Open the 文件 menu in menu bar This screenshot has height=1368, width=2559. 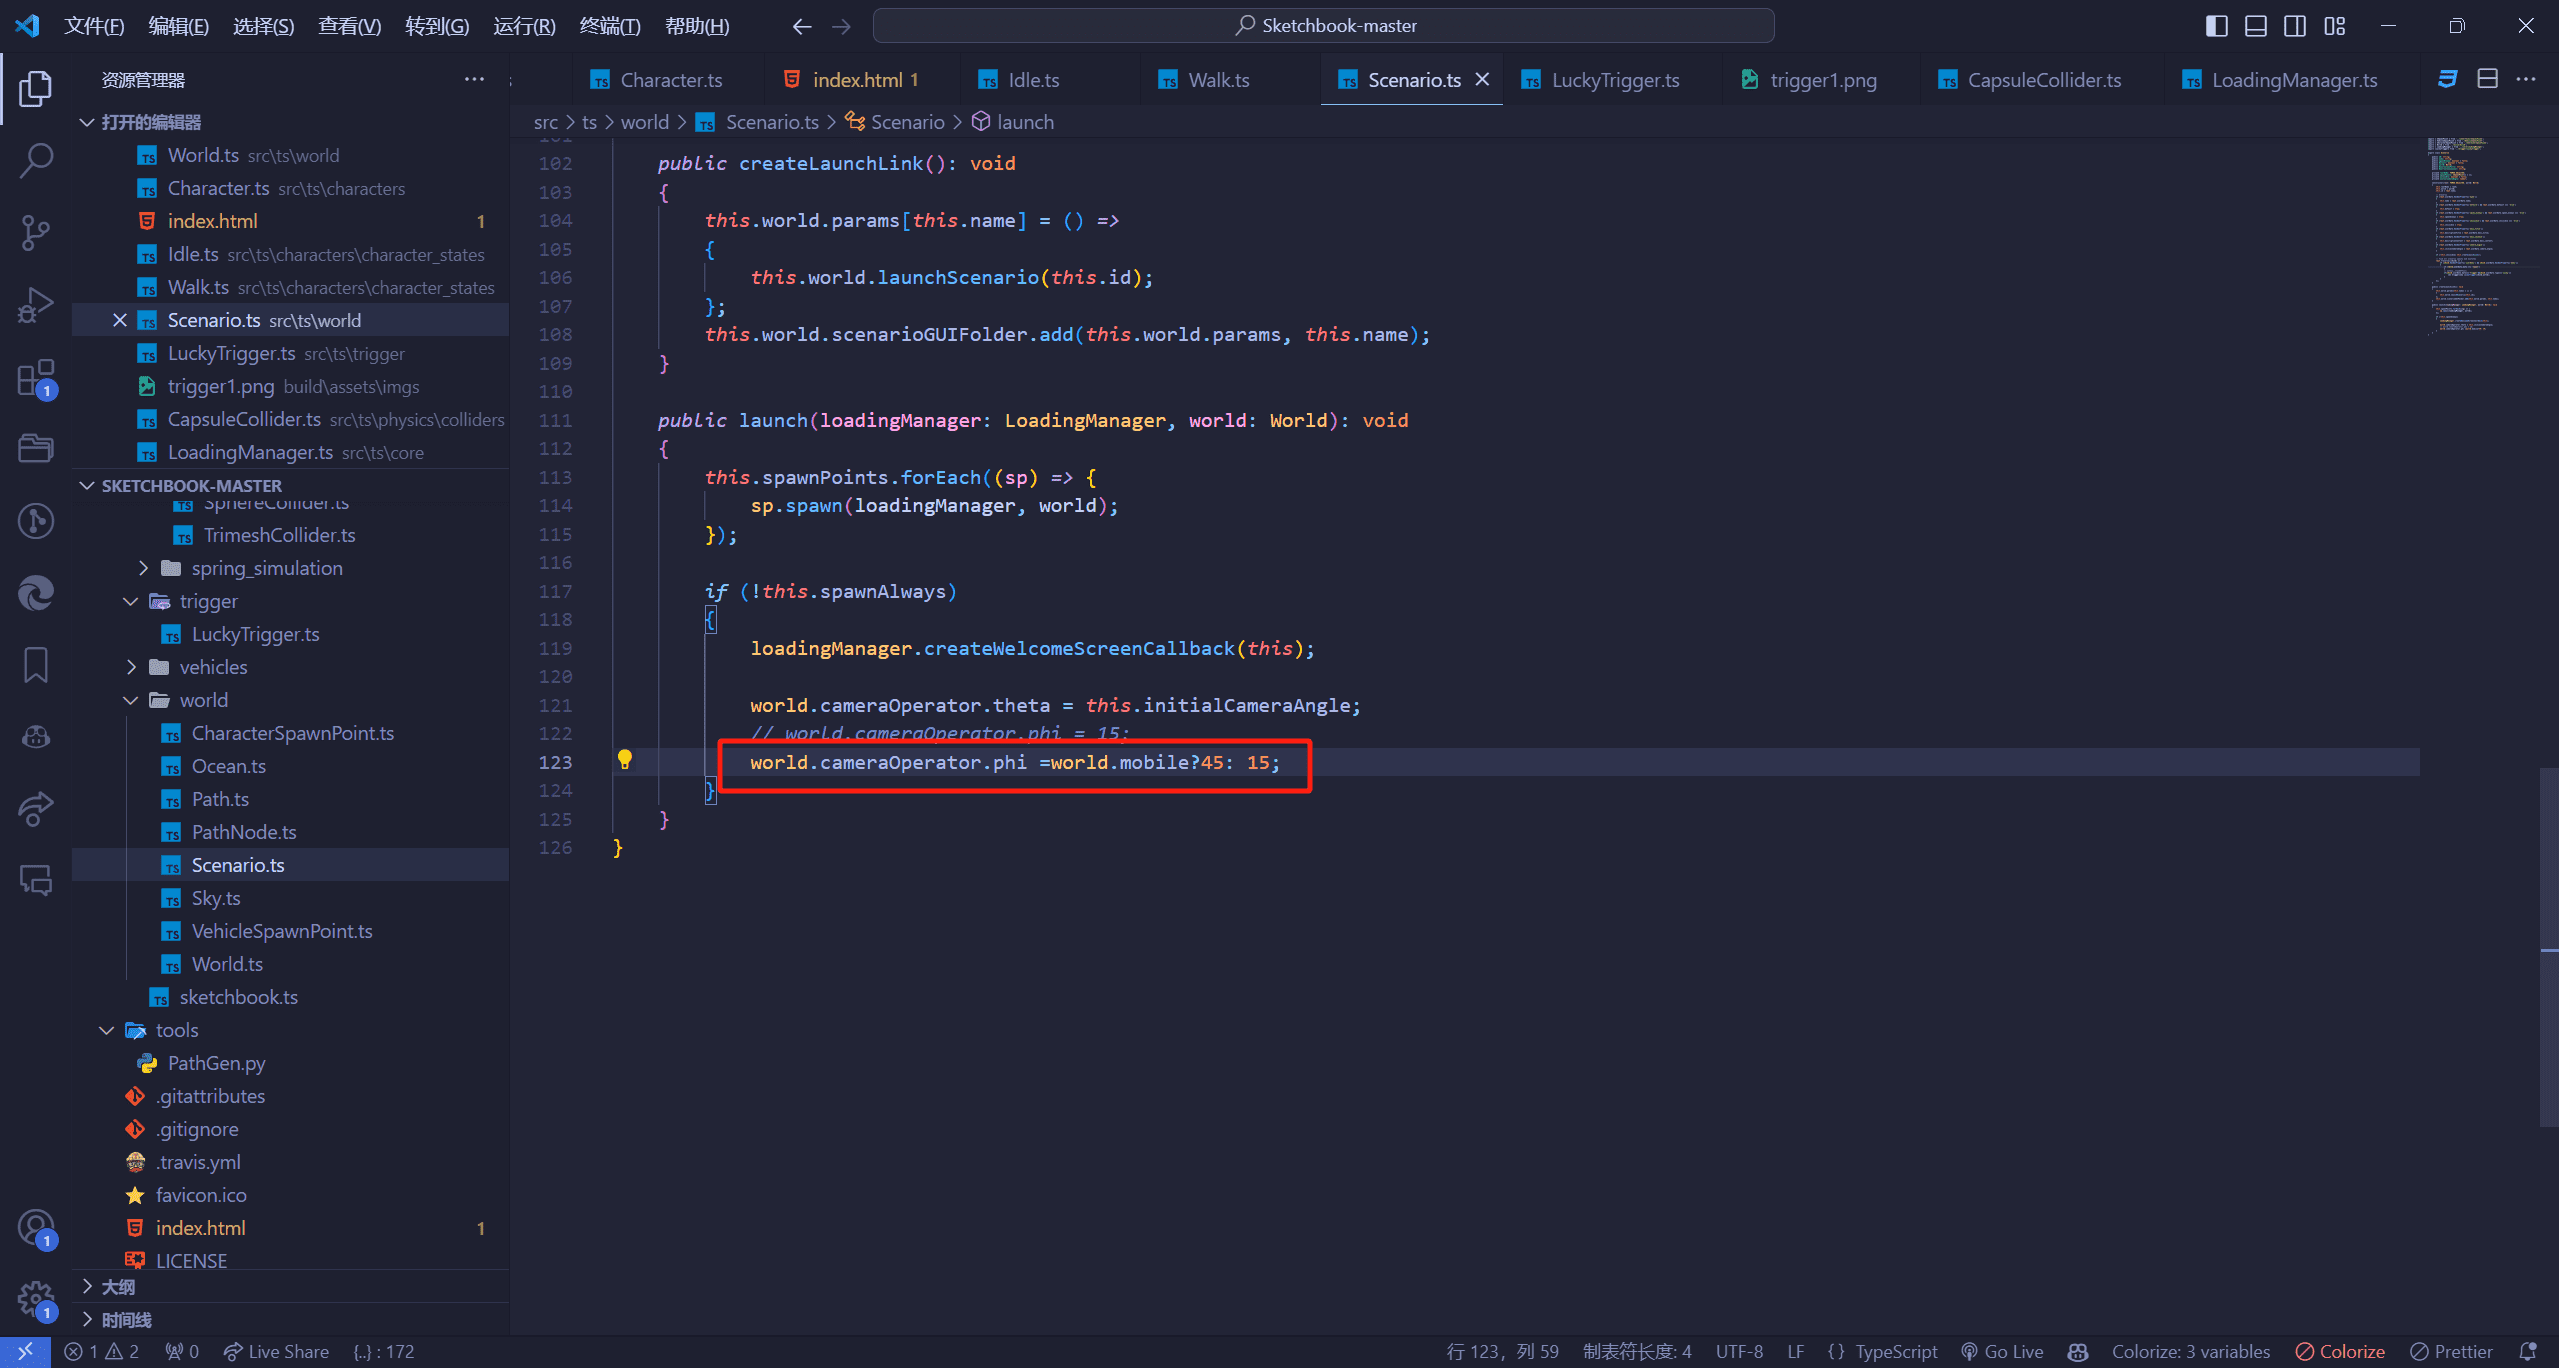click(x=95, y=24)
